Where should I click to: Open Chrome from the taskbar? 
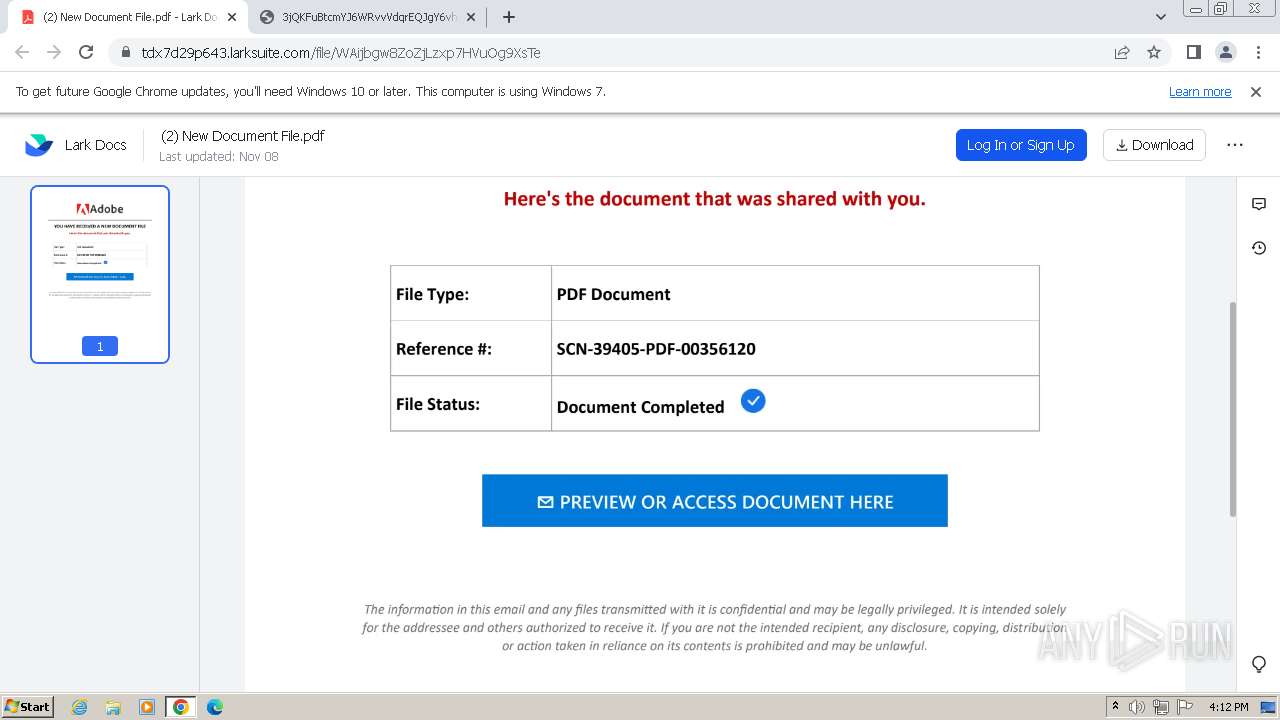pos(181,707)
